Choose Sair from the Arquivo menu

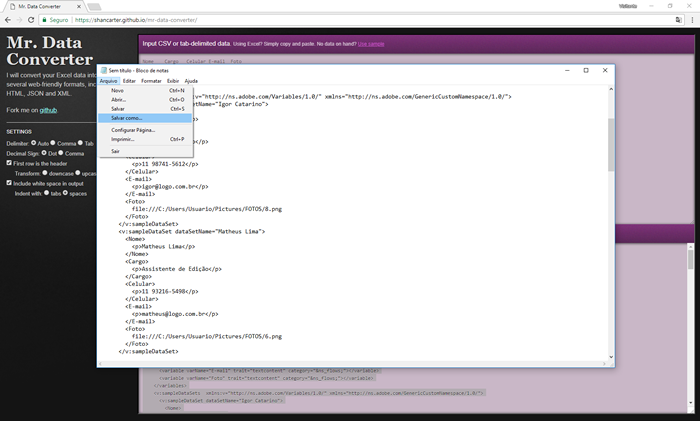tap(146, 151)
